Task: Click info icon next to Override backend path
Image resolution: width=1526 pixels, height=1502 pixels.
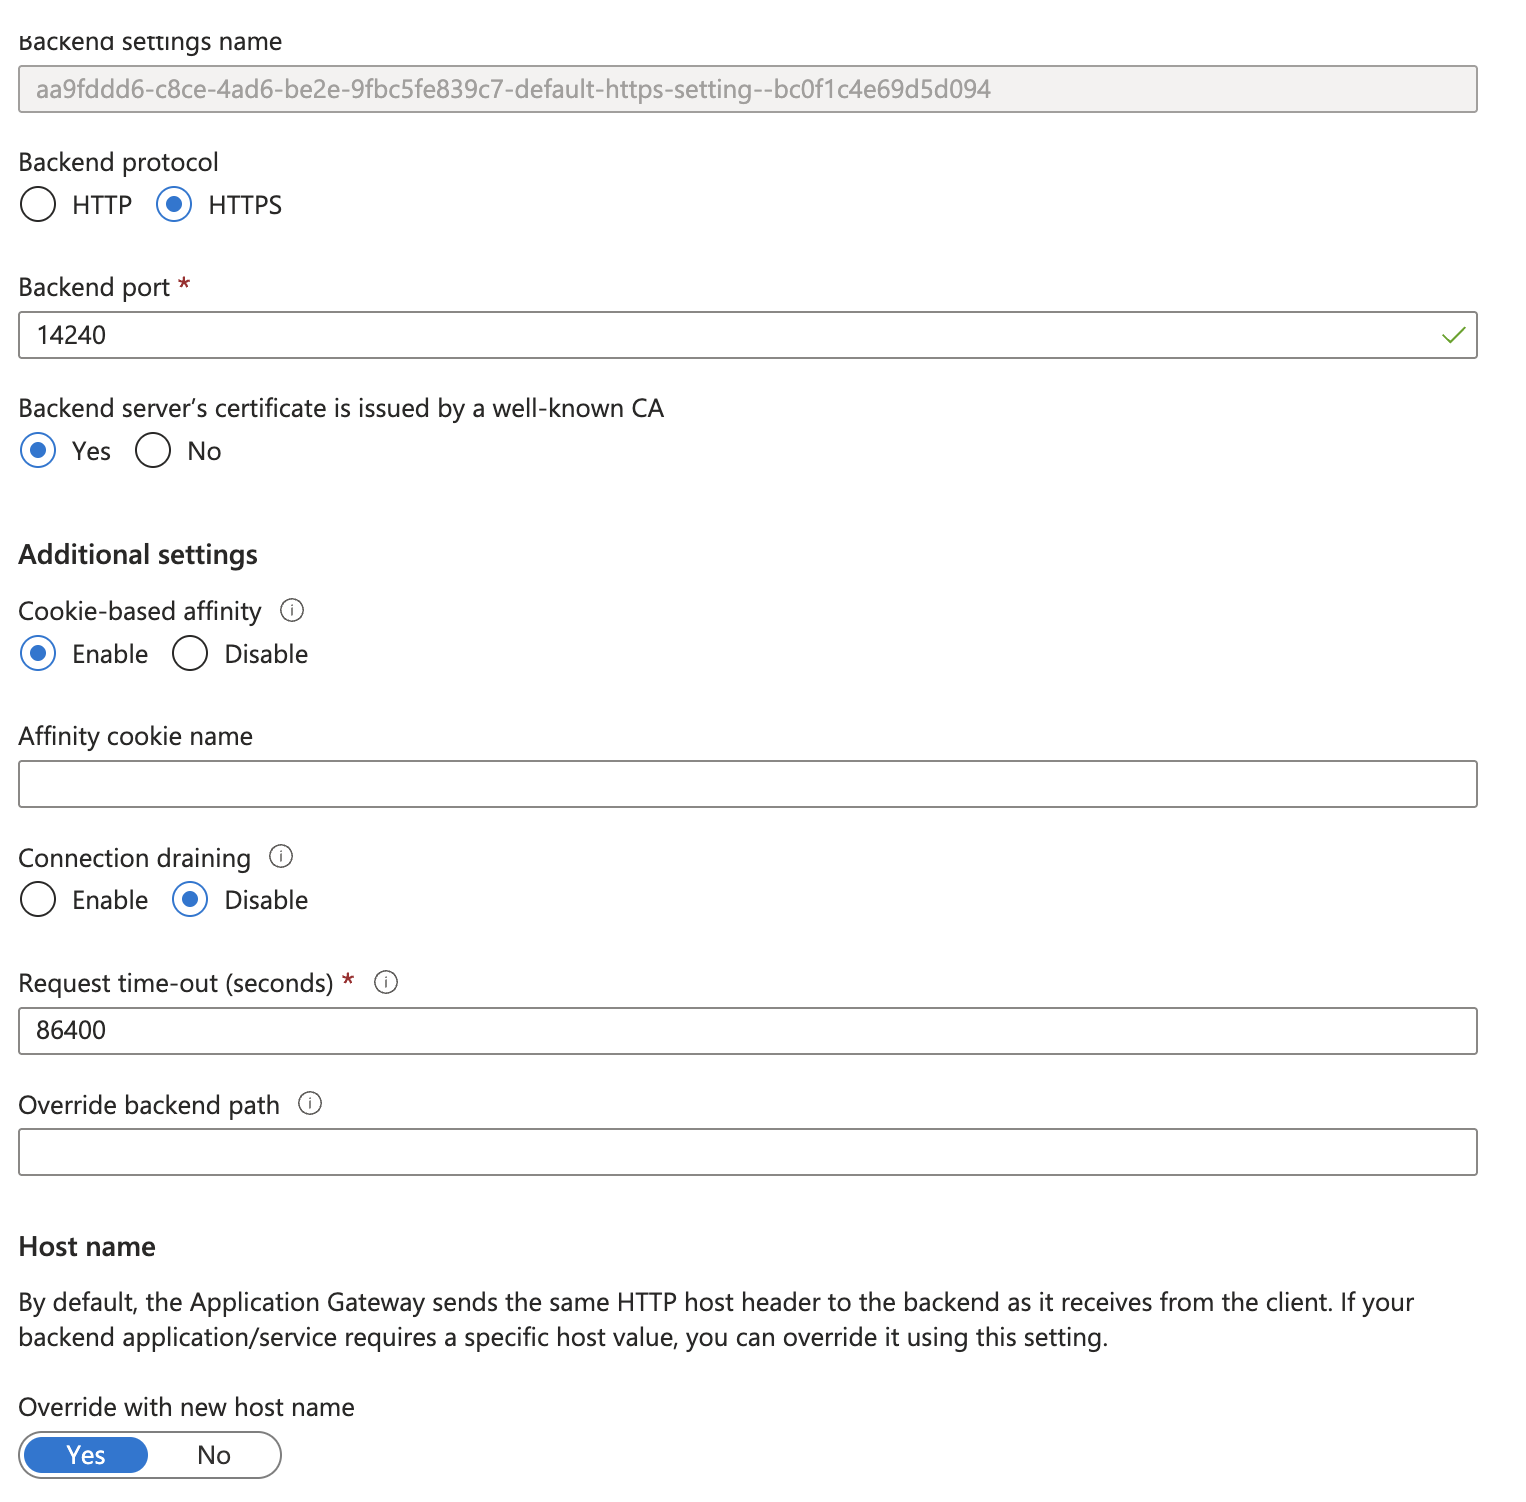Action: (x=310, y=1103)
